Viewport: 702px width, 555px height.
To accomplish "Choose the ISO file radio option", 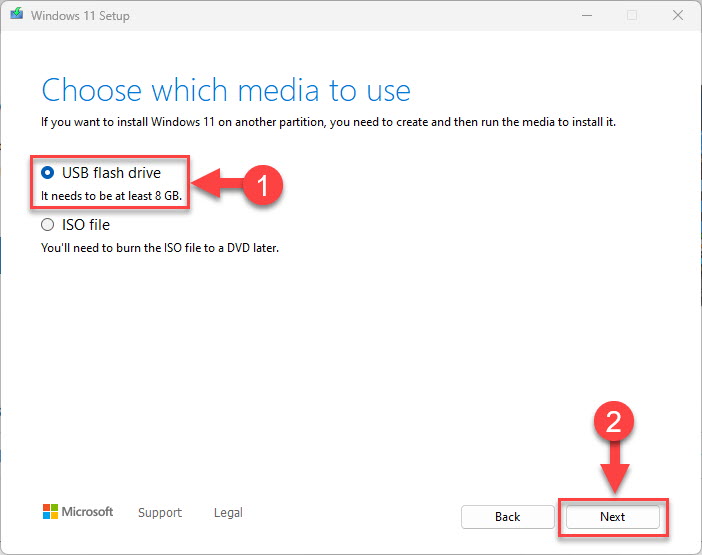I will (x=47, y=225).
